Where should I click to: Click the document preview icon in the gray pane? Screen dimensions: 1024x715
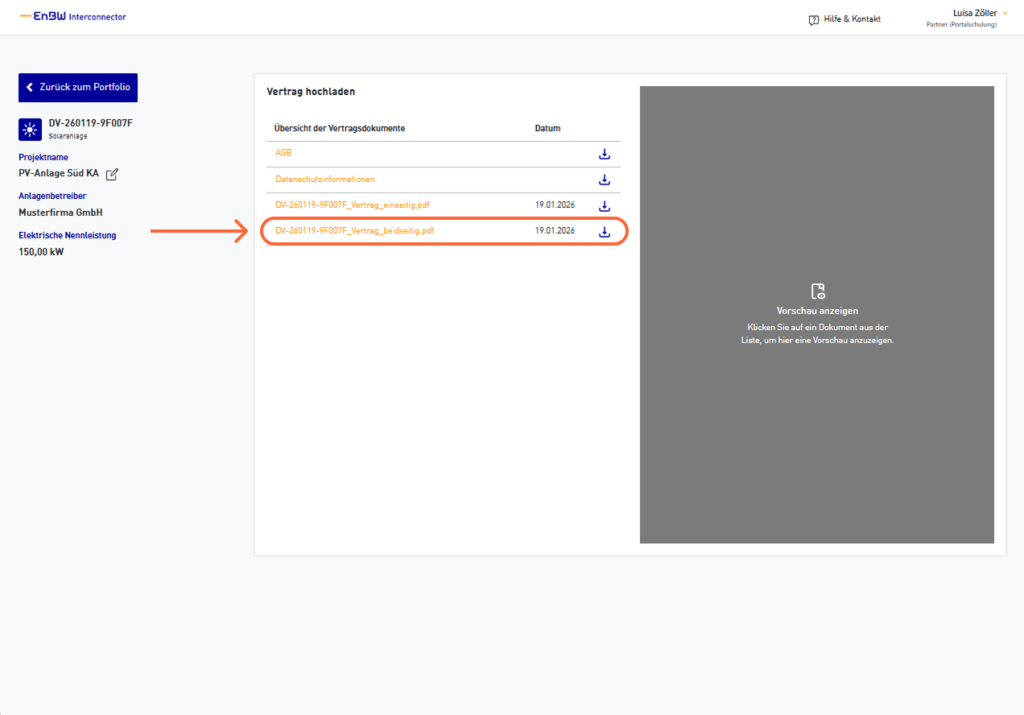point(817,291)
